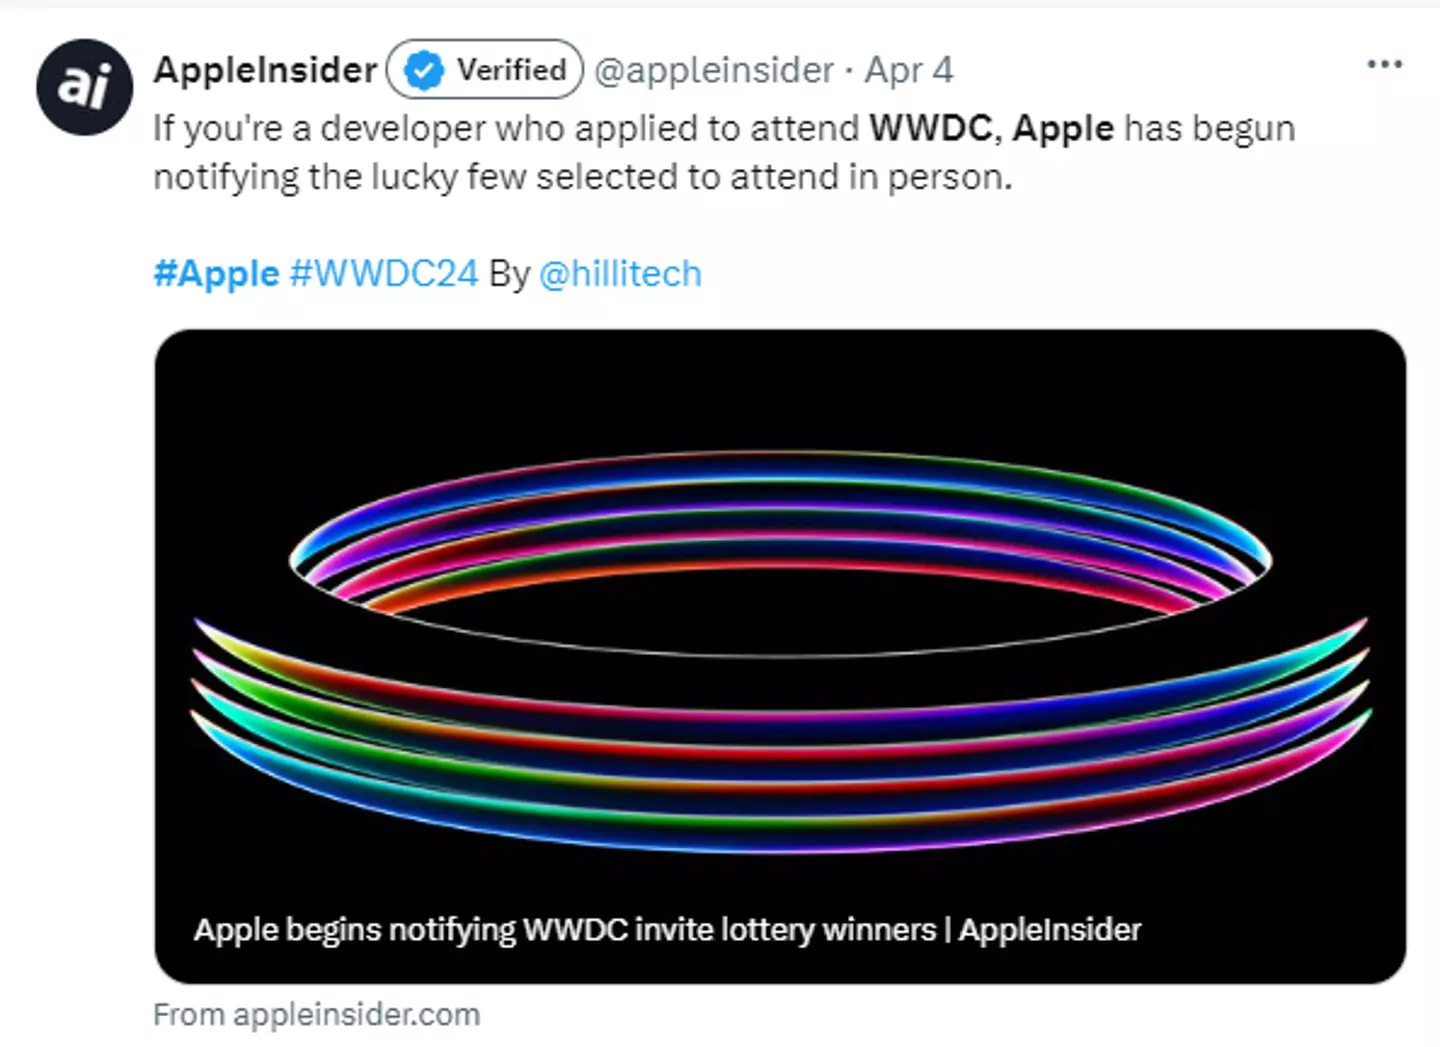Open the tweet options menu via ellipsis
The image size is (1440, 1047).
pos(1384,64)
